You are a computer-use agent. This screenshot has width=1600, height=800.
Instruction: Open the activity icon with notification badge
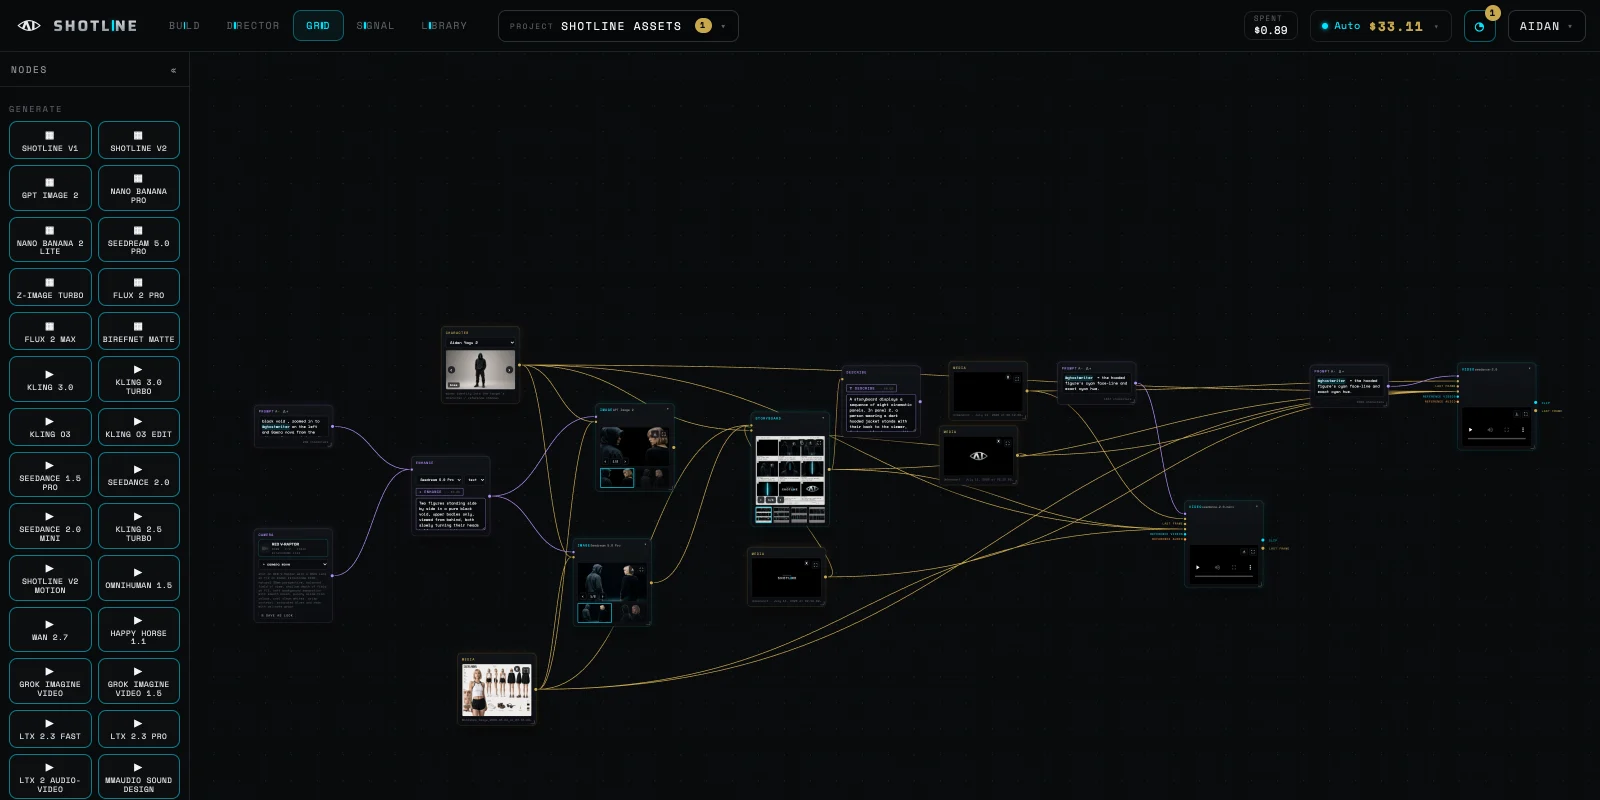pos(1480,26)
